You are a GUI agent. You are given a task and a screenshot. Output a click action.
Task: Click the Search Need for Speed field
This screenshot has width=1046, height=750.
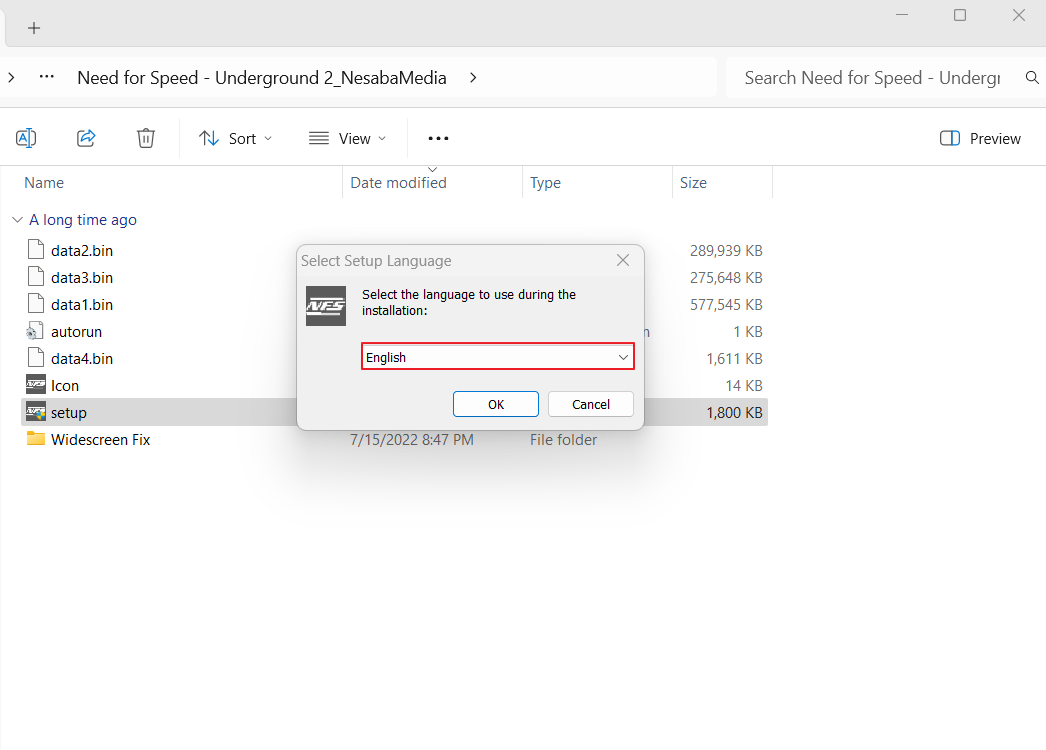872,77
